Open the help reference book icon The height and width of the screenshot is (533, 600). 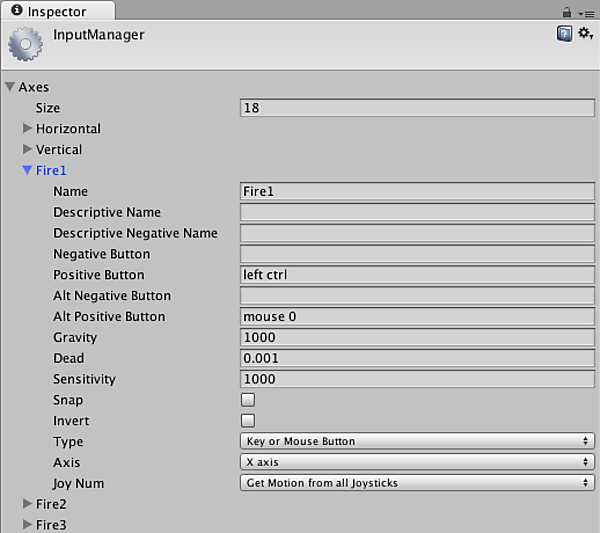tap(564, 34)
